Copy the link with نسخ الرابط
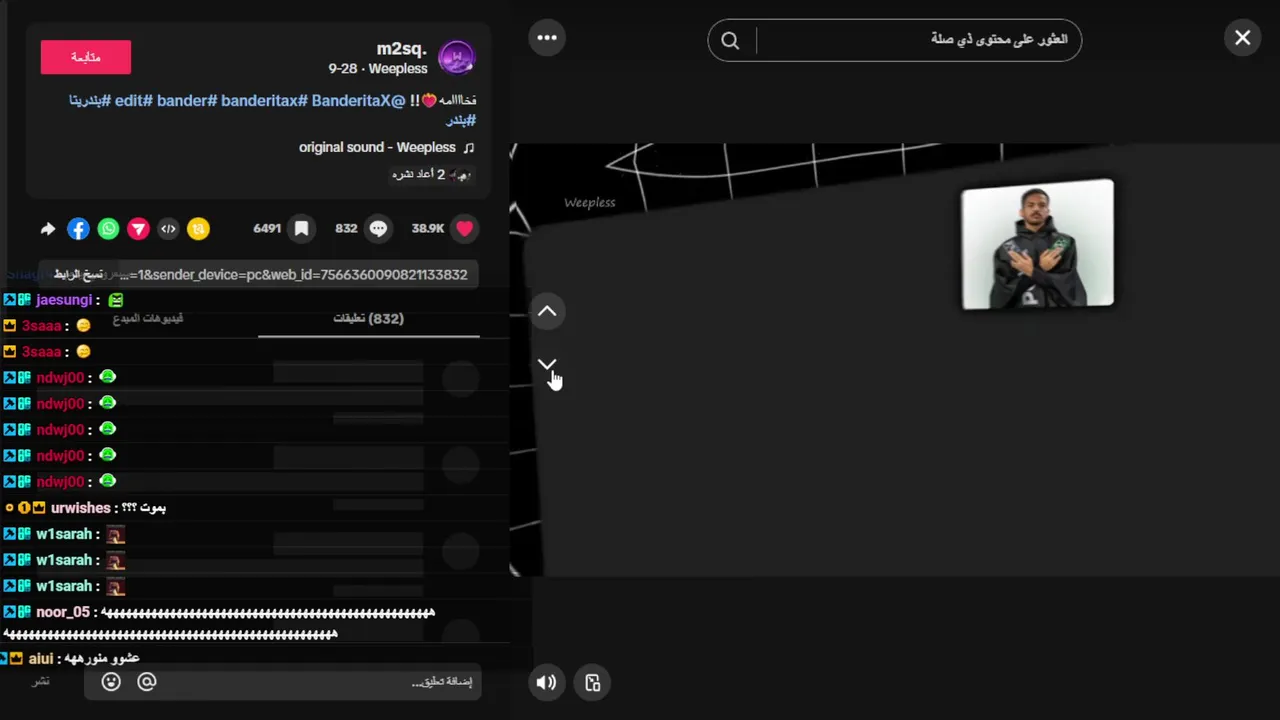This screenshot has height=720, width=1280. pos(78,274)
